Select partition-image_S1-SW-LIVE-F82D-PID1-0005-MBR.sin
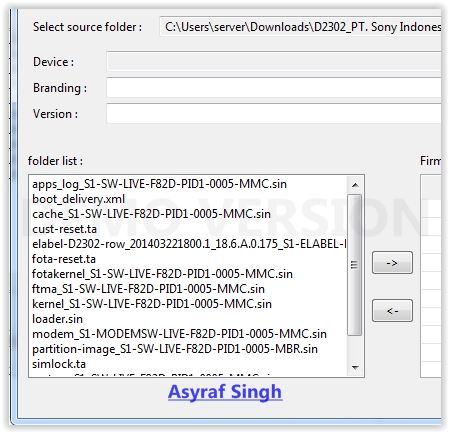Image resolution: width=449 pixels, height=433 pixels. click(x=175, y=349)
